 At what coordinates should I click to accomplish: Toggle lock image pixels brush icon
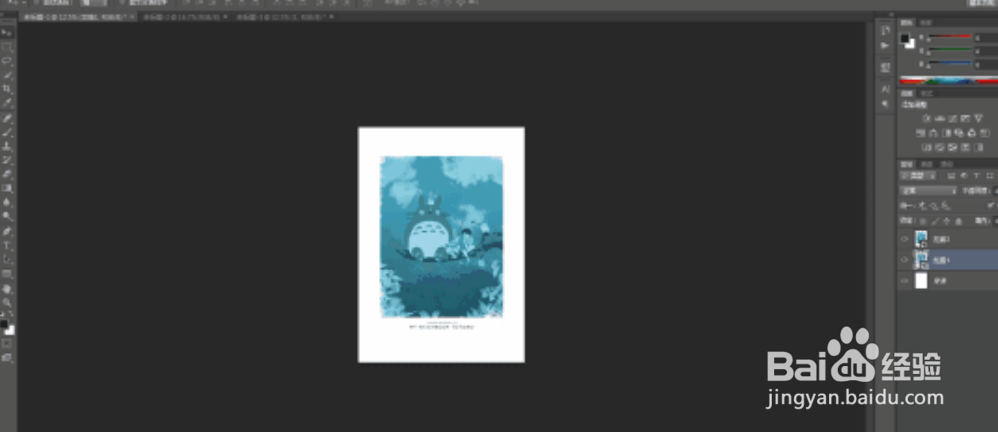coord(935,221)
